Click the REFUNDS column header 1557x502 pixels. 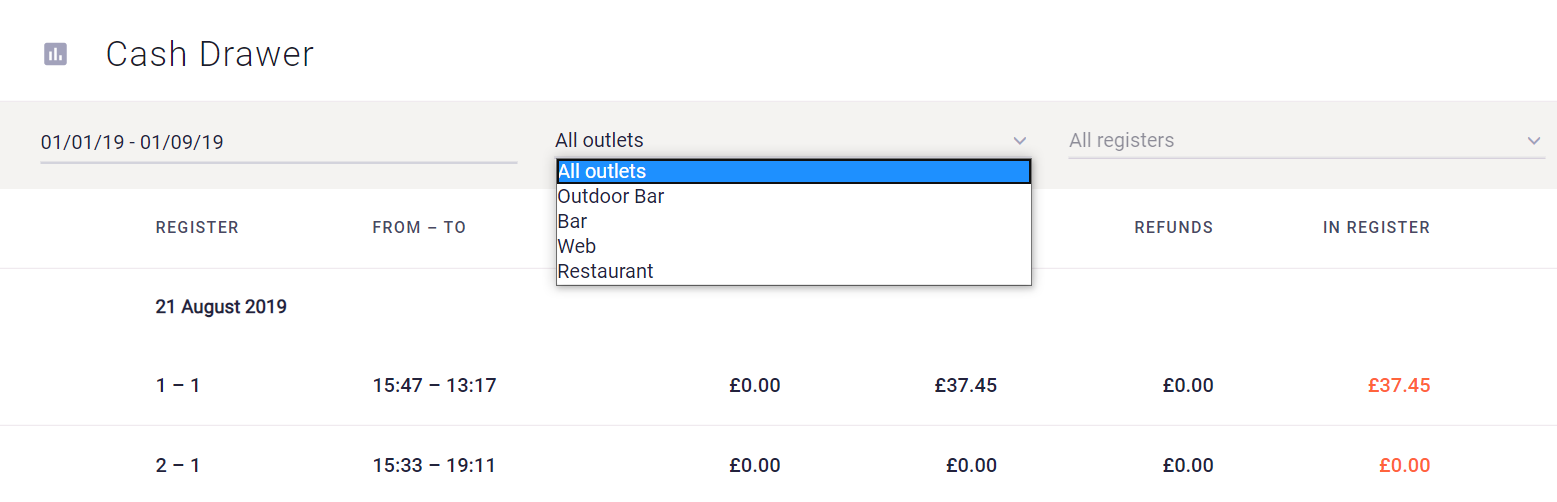[x=1173, y=228]
